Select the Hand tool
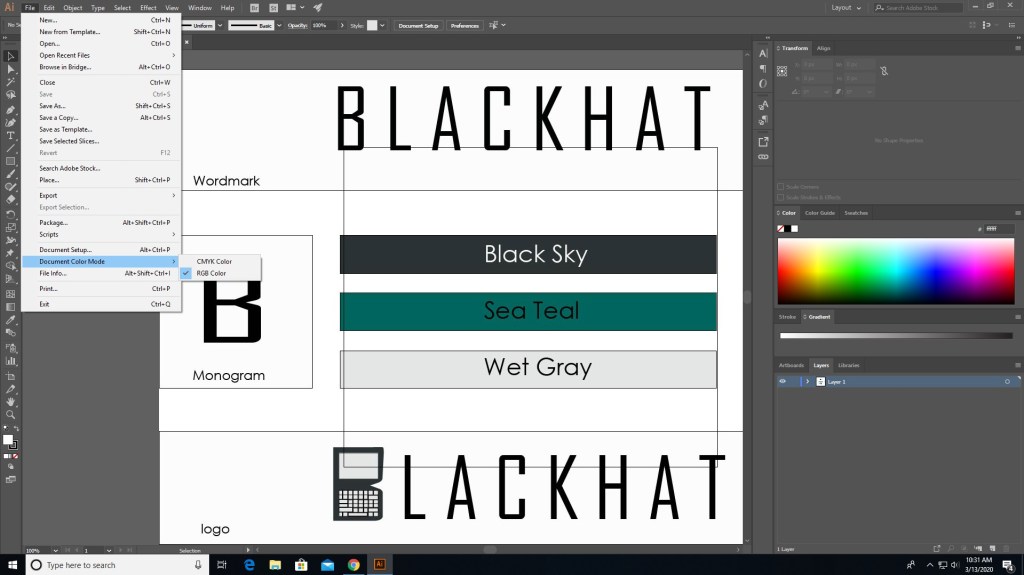The width and height of the screenshot is (1024, 575). click(11, 401)
